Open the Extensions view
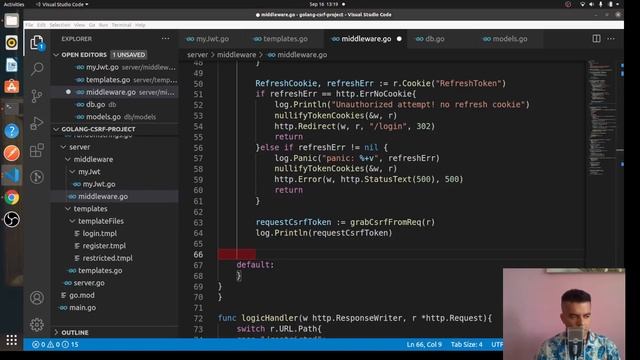The height and width of the screenshot is (360, 640). pos(37,150)
